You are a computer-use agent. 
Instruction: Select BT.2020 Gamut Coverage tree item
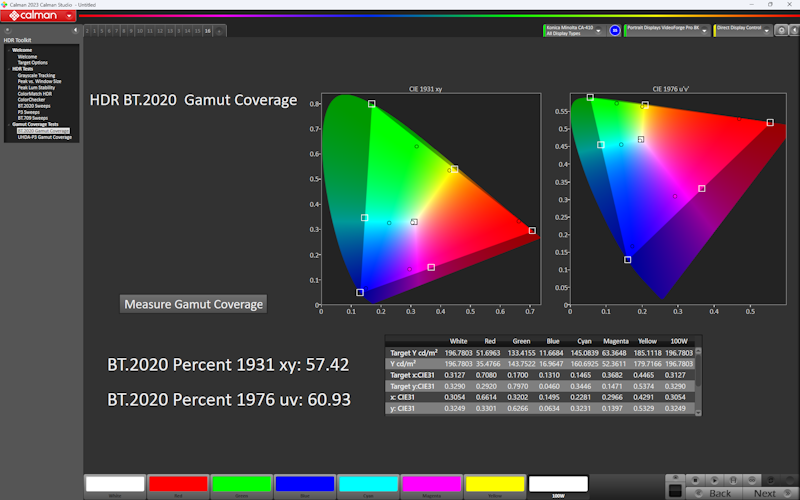click(x=43, y=131)
